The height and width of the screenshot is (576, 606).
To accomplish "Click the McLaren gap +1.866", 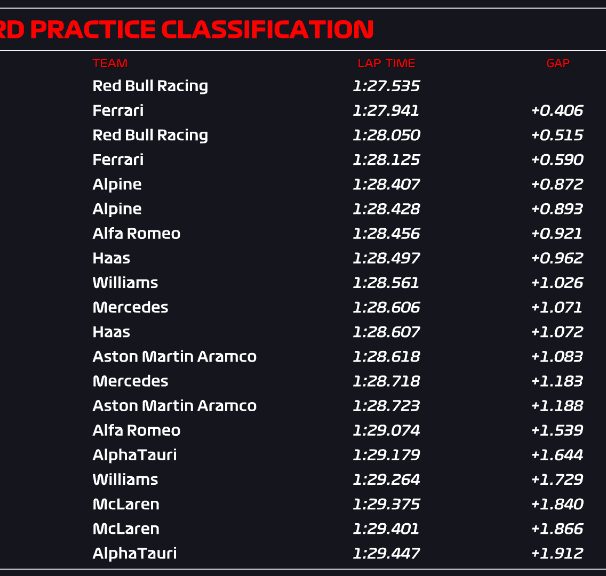I will (x=557, y=528).
